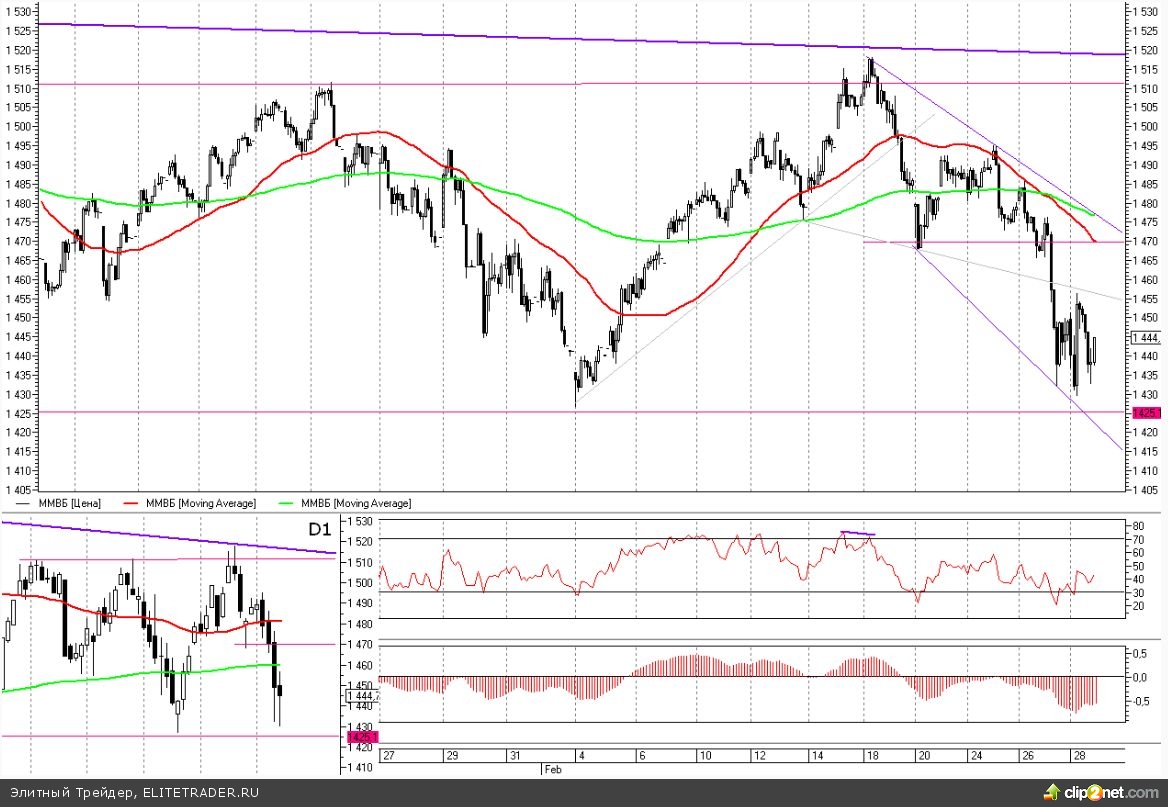This screenshot has width=1168, height=807.
Task: Pick the red line swatch in legend
Action: coord(131,503)
